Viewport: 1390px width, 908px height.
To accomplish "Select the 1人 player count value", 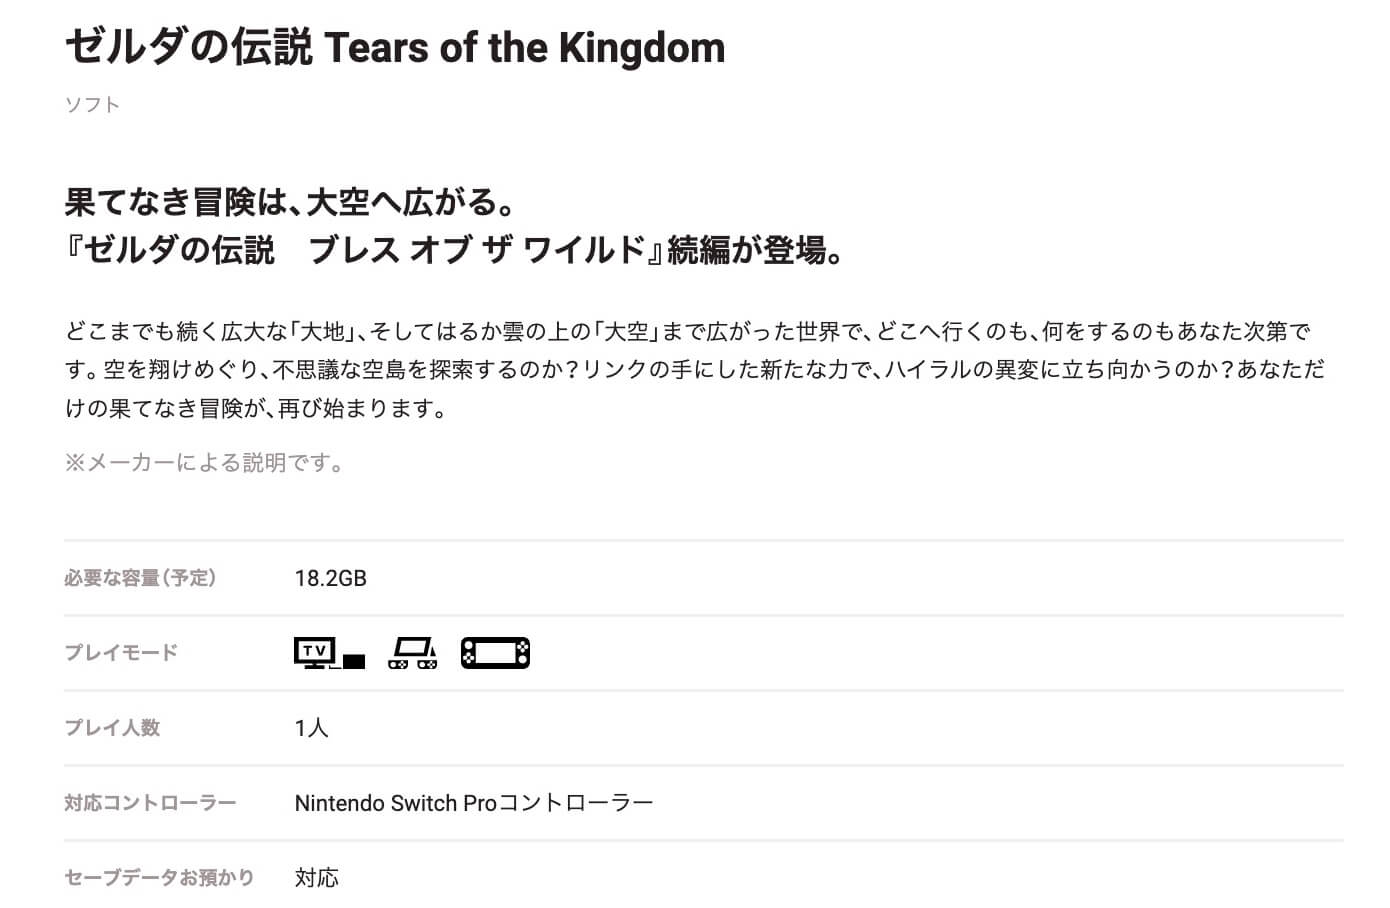I will [311, 728].
